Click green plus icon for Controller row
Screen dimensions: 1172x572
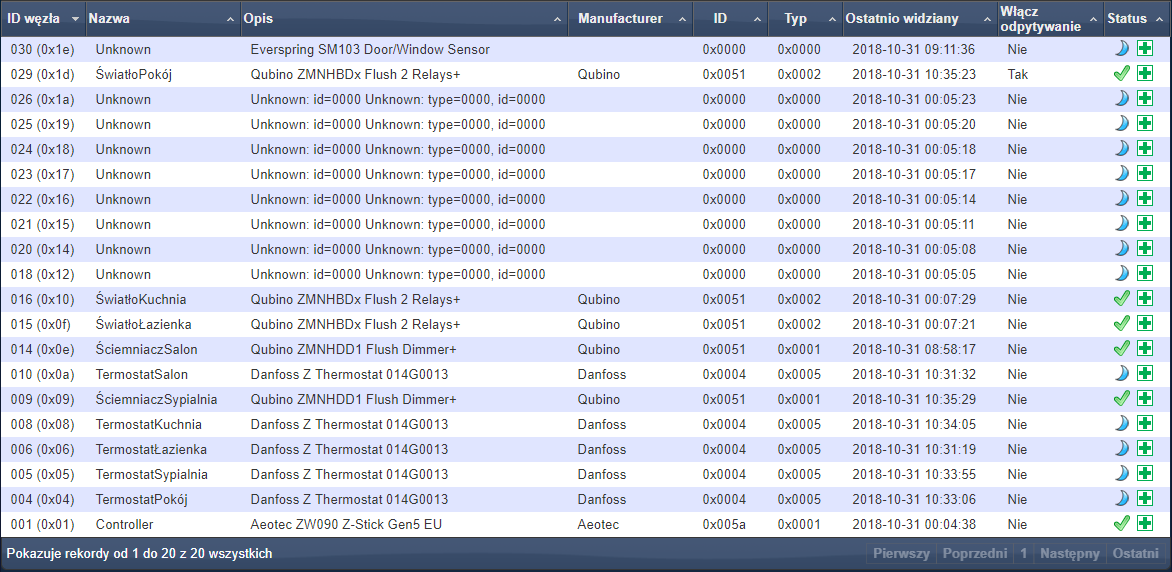1144,523
